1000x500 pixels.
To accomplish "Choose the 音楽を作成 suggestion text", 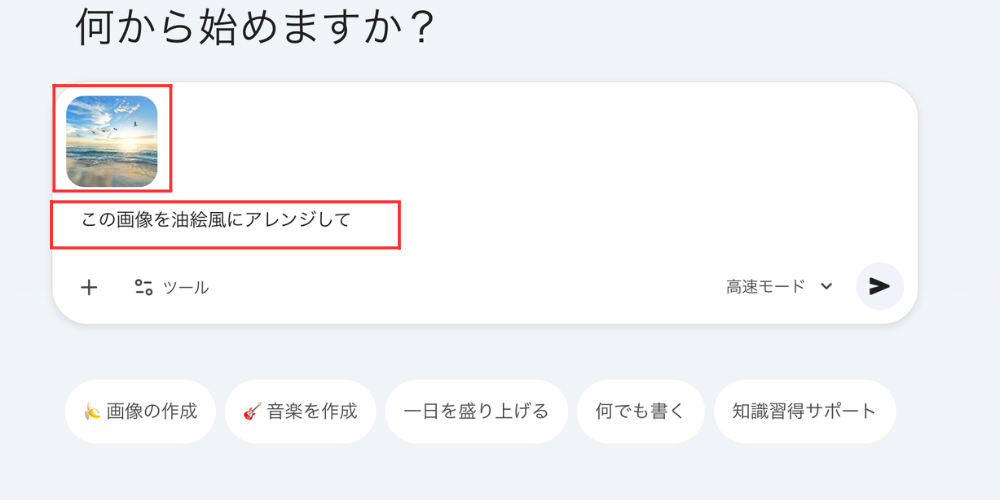I will [x=312, y=411].
